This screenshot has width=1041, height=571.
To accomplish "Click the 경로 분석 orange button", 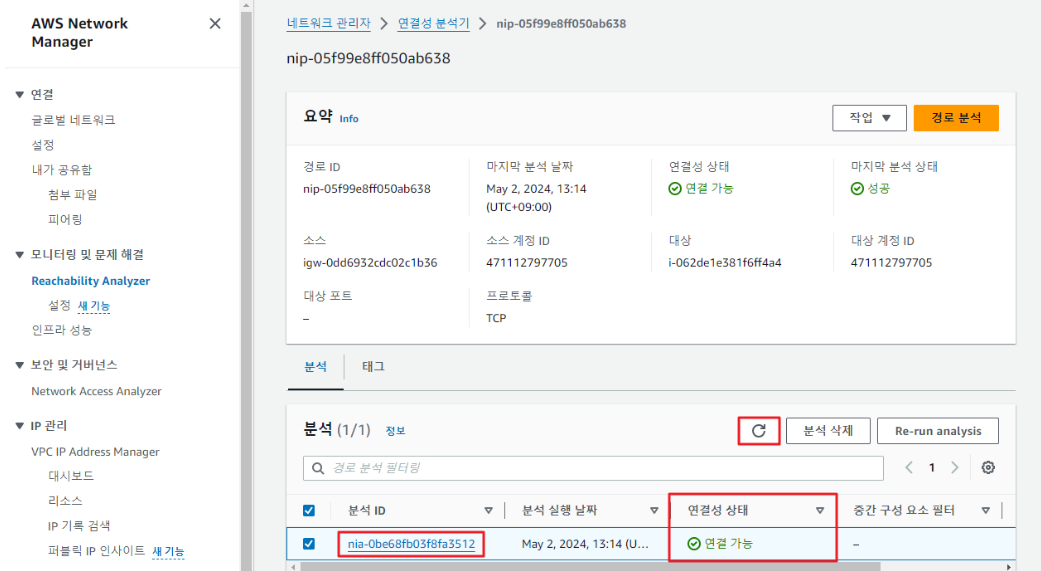I will 956,118.
